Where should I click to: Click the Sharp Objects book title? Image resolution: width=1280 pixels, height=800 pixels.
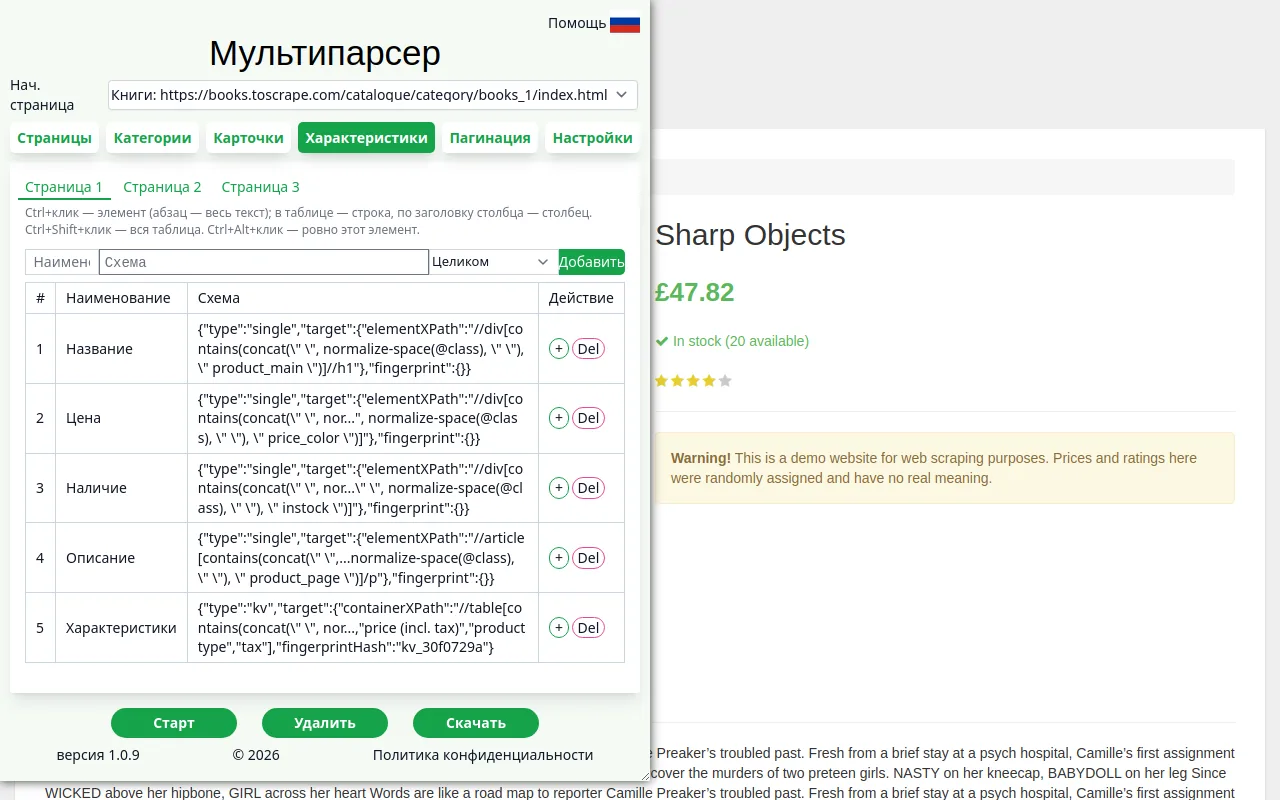[x=750, y=235]
